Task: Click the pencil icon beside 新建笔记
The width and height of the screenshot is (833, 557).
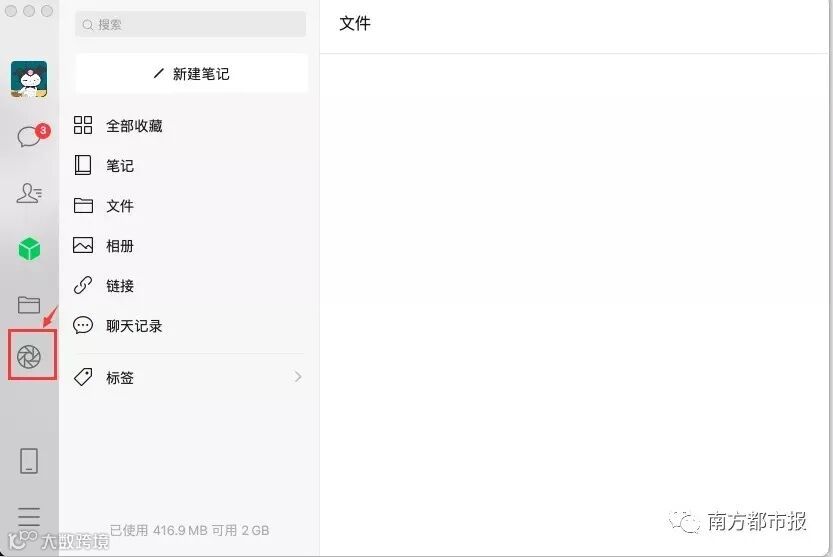Action: [x=159, y=73]
